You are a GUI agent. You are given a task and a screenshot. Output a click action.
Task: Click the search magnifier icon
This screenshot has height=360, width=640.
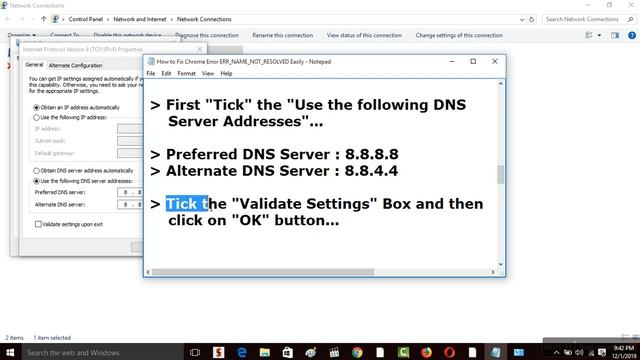631,19
